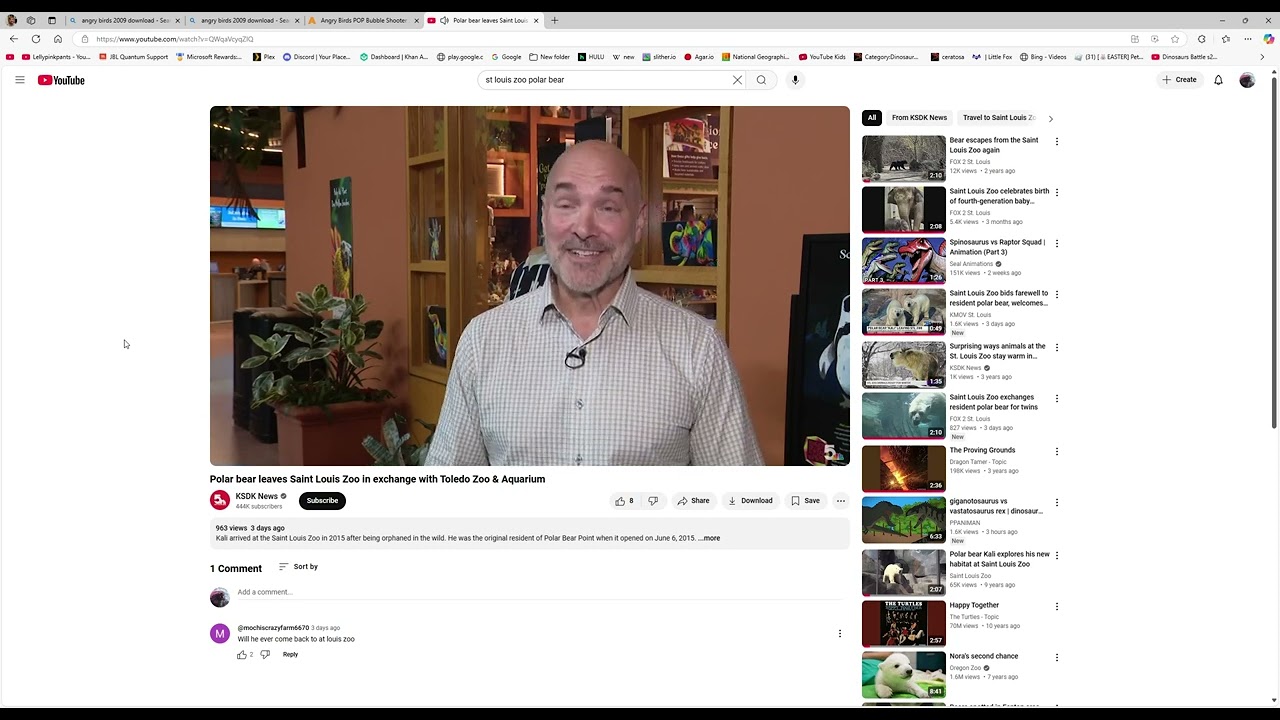Open browser settings and more menu
Screen dimensions: 1280x720
(x=1248, y=39)
